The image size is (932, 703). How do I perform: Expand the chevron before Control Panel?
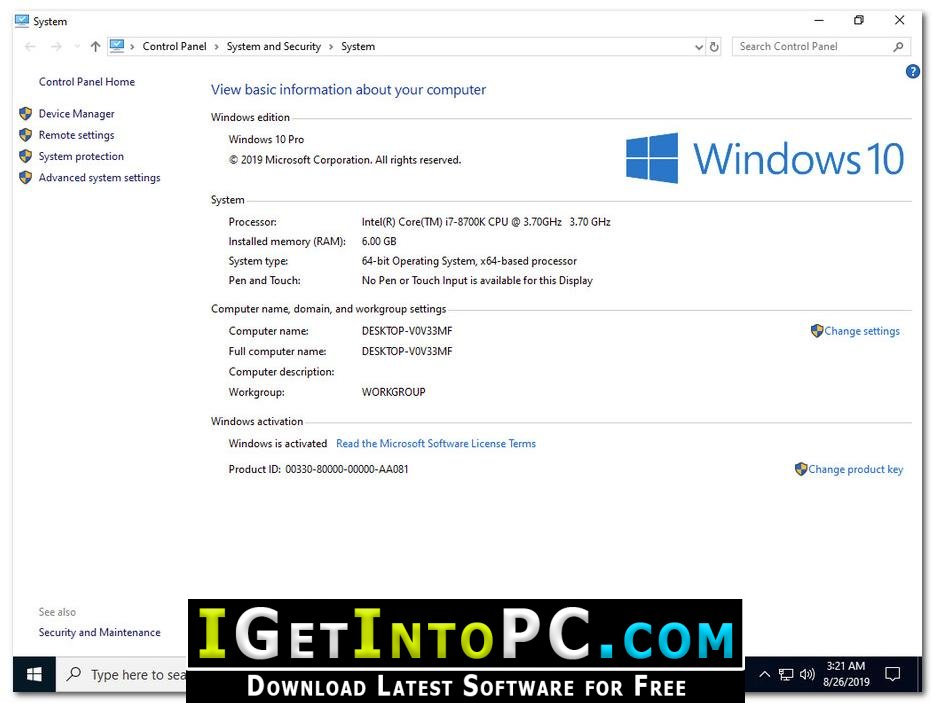tap(132, 46)
